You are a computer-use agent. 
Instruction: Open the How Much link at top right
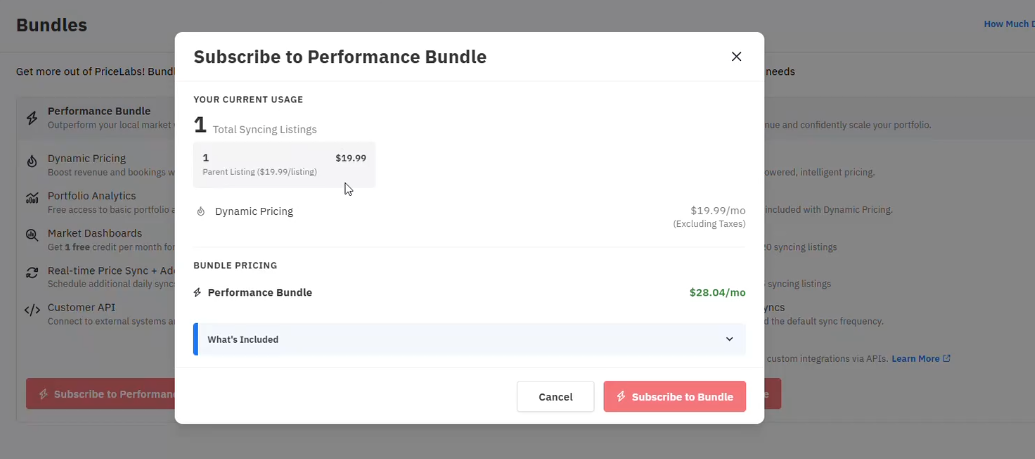coord(1009,24)
